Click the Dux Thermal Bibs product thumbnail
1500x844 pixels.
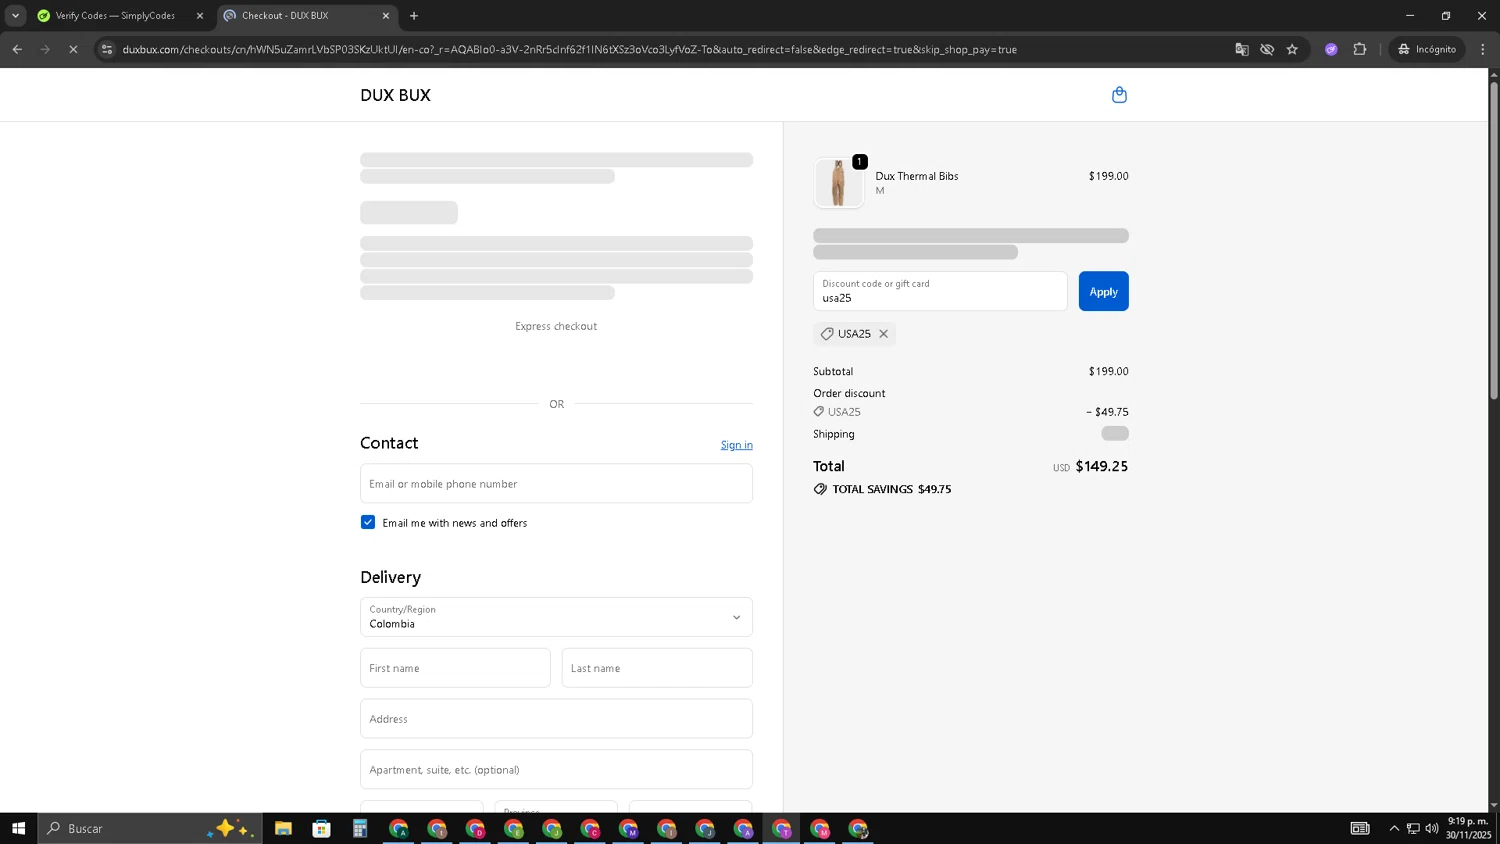(838, 183)
